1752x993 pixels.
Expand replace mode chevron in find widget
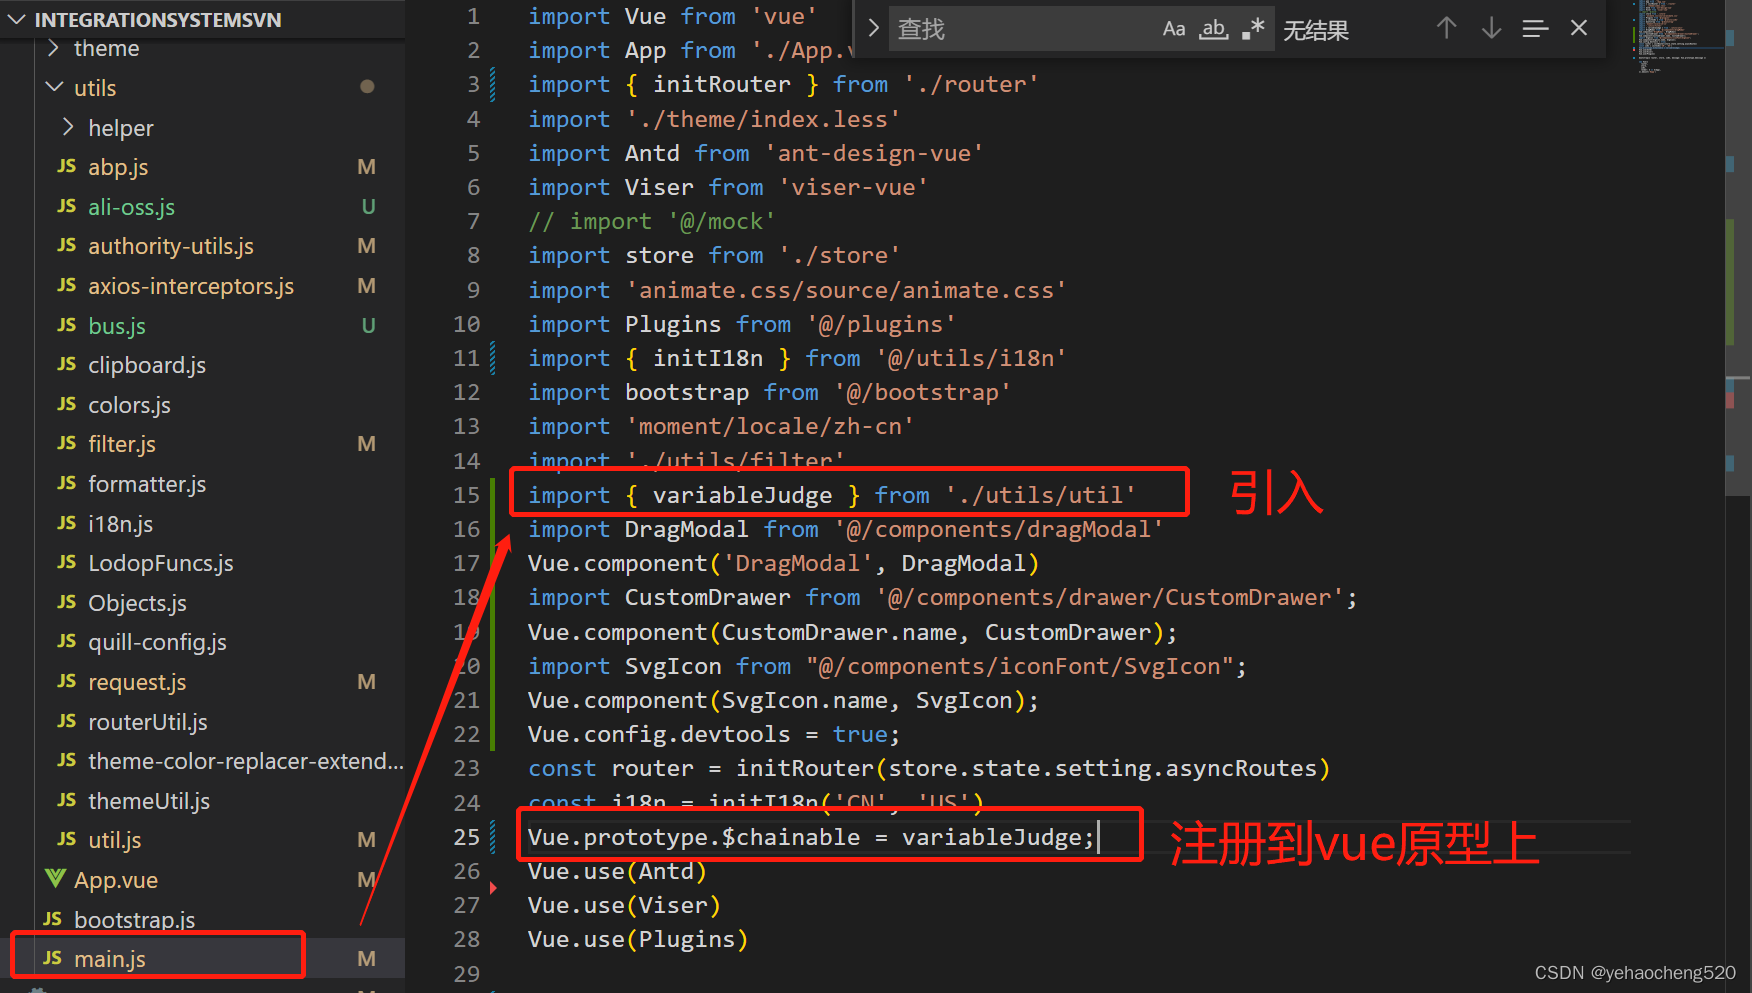pos(873,28)
